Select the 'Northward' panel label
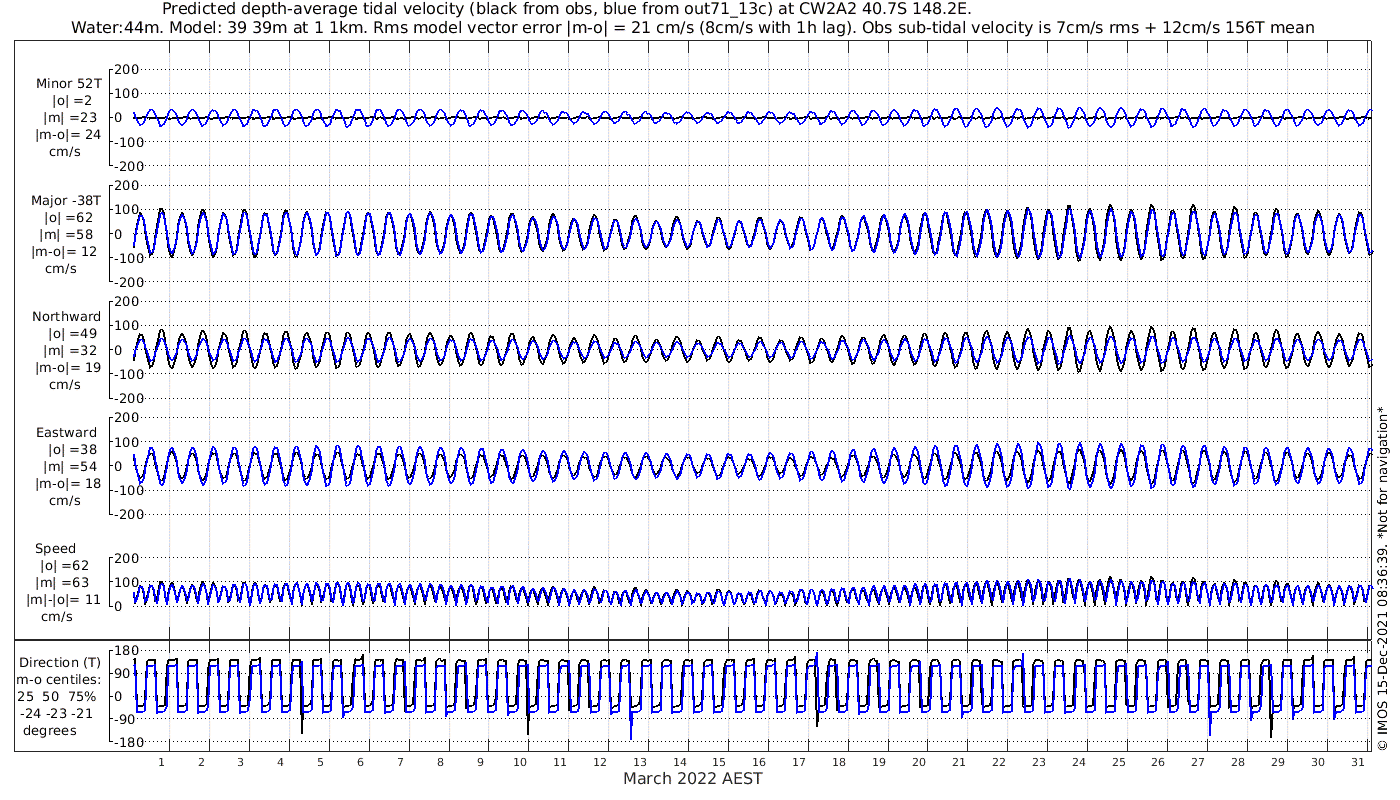The height and width of the screenshot is (800, 1400). (66, 317)
